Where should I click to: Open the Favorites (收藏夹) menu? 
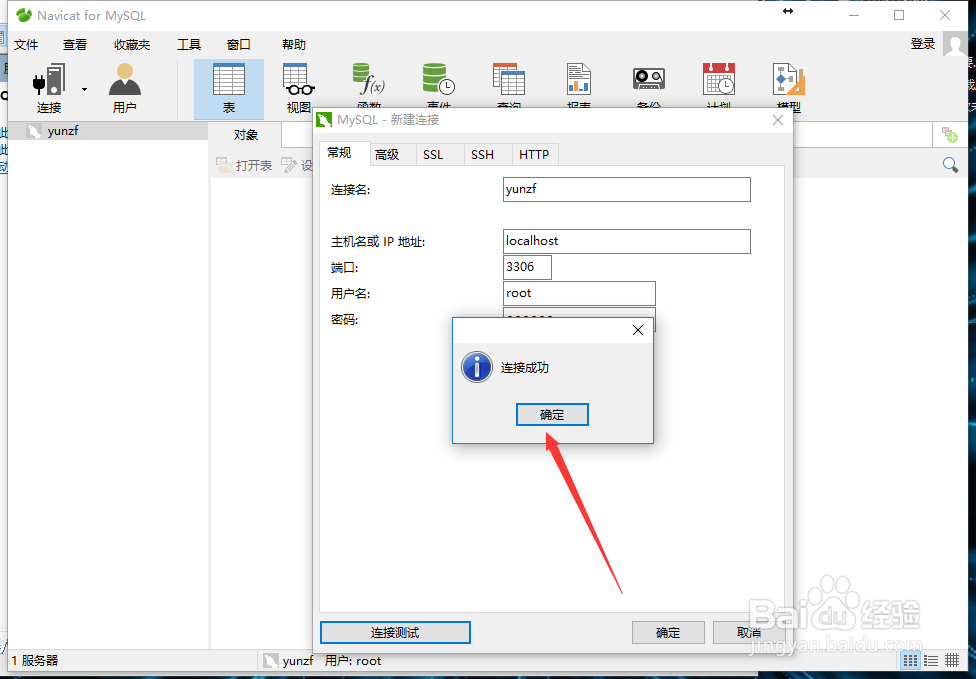132,45
